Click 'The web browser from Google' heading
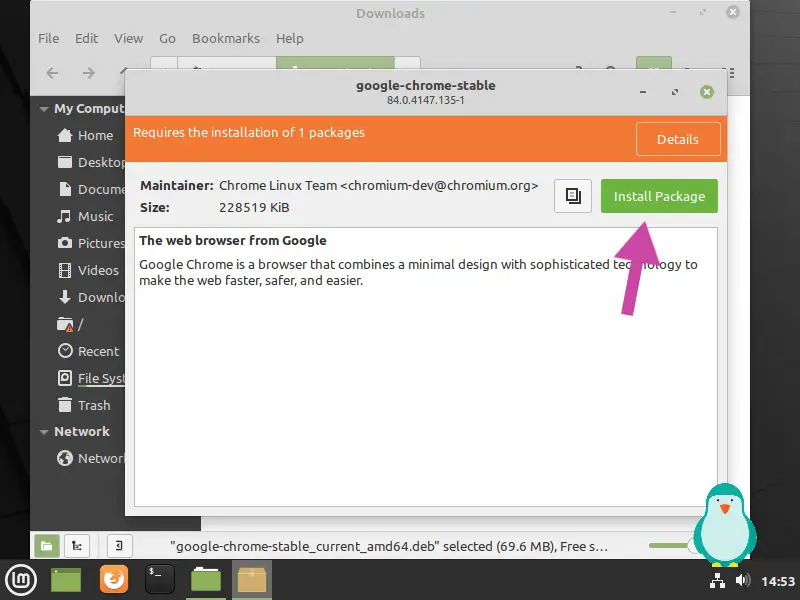Image resolution: width=800 pixels, height=600 pixels. coord(233,240)
